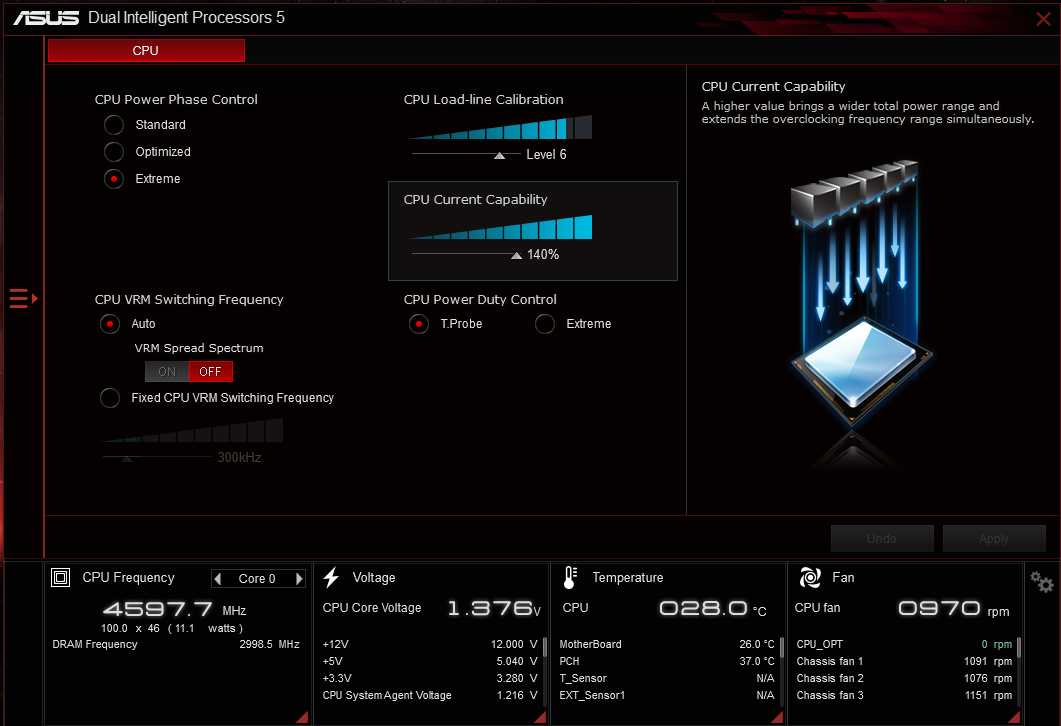Select Standard power phase control
Image resolution: width=1061 pixels, height=726 pixels.
(x=114, y=125)
